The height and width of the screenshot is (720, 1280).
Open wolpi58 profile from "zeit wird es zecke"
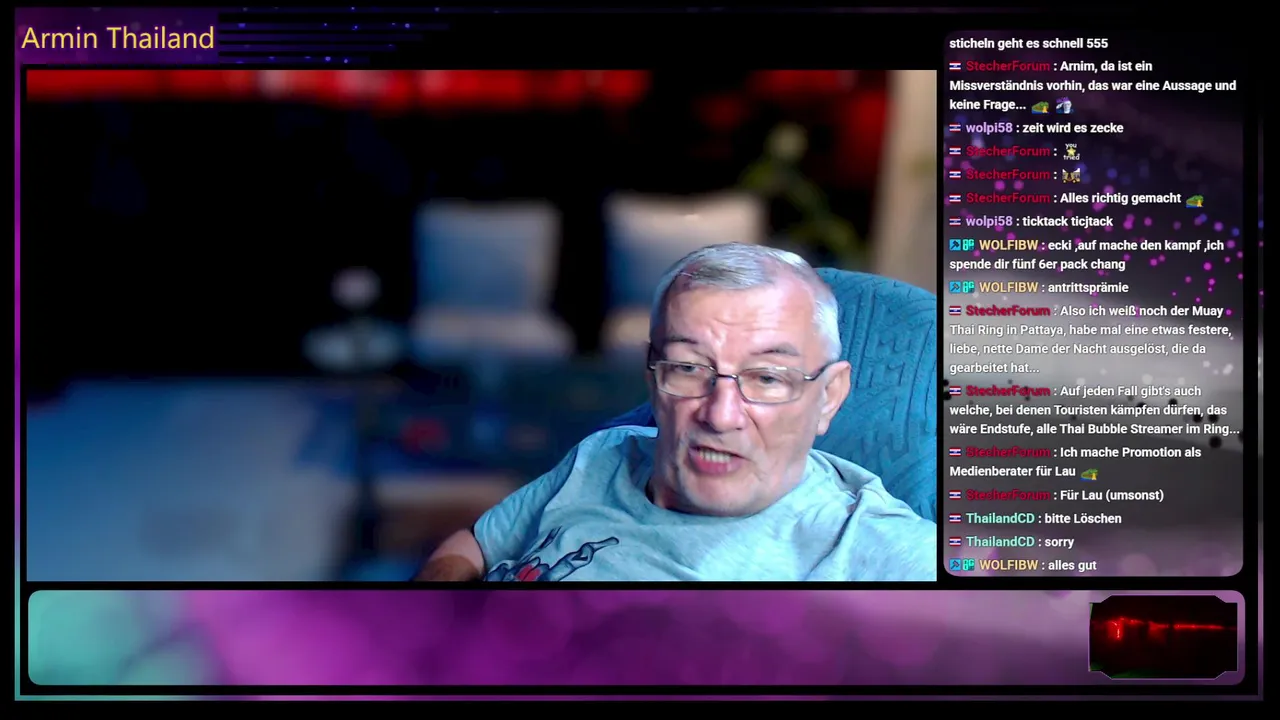click(989, 128)
